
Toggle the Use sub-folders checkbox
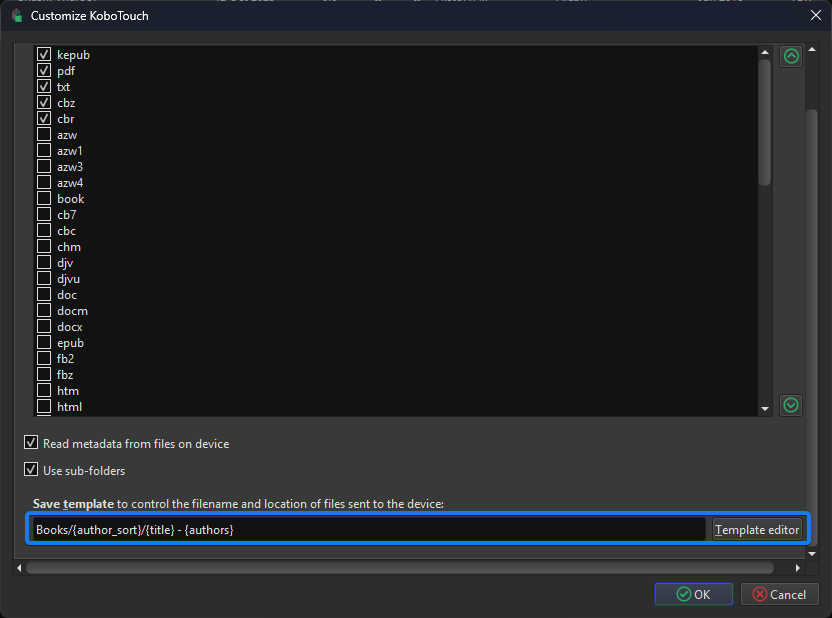point(31,469)
